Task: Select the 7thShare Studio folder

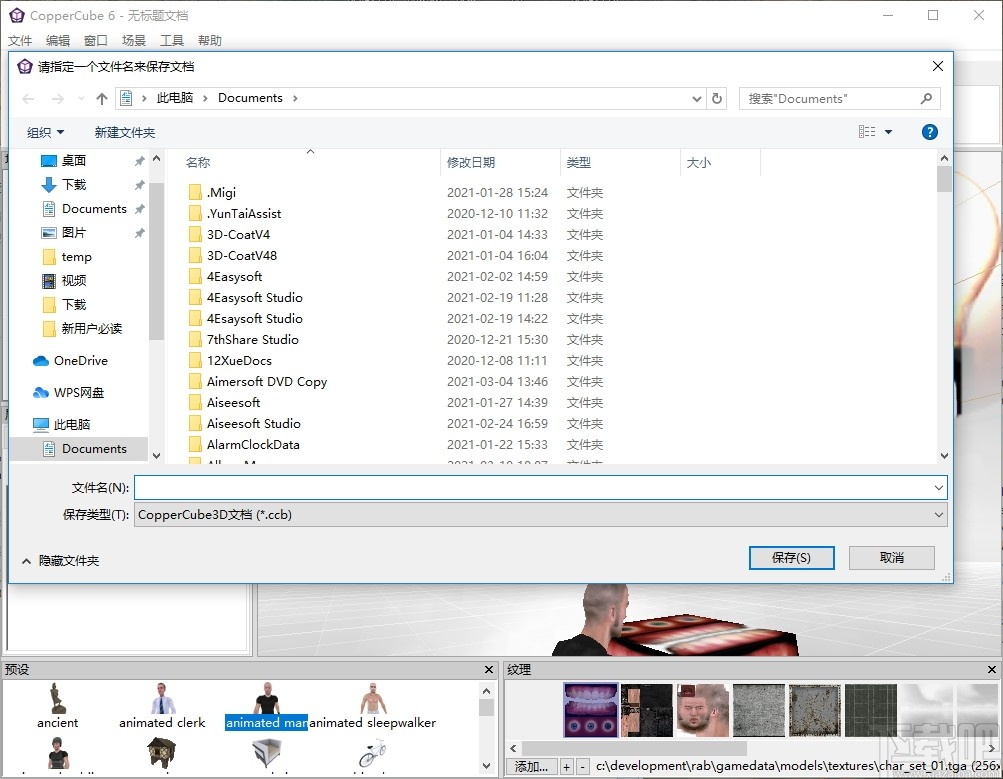Action: (253, 340)
